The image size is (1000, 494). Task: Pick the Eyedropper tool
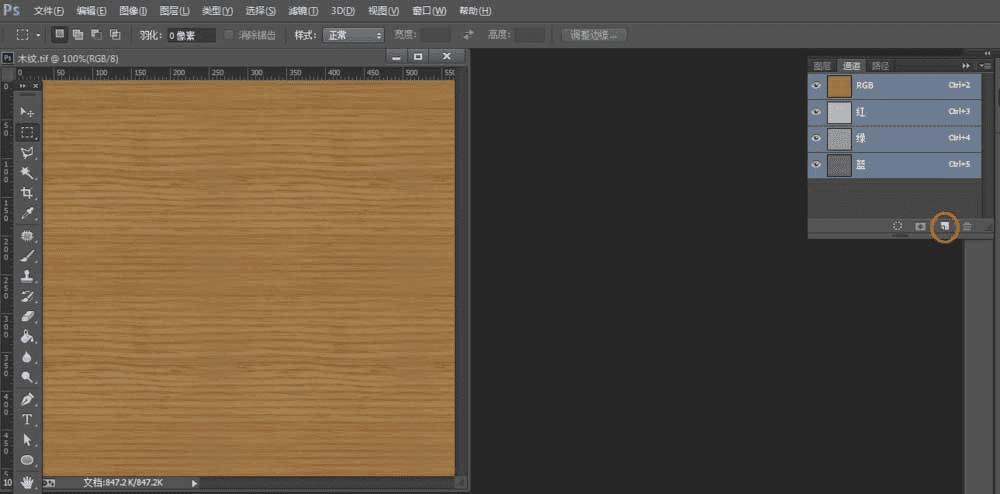[28, 213]
